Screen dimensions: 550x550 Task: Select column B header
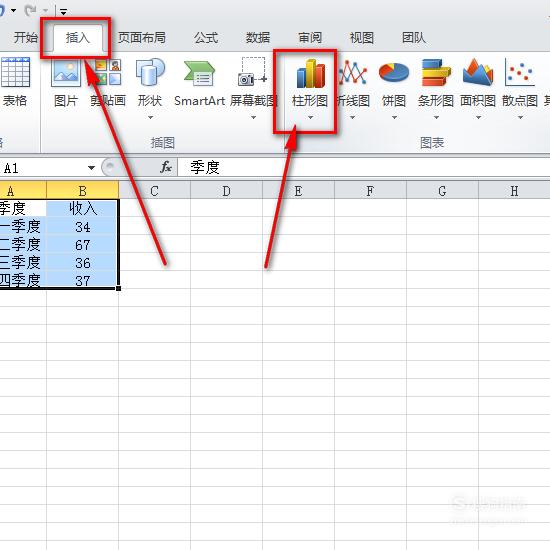coord(82,190)
